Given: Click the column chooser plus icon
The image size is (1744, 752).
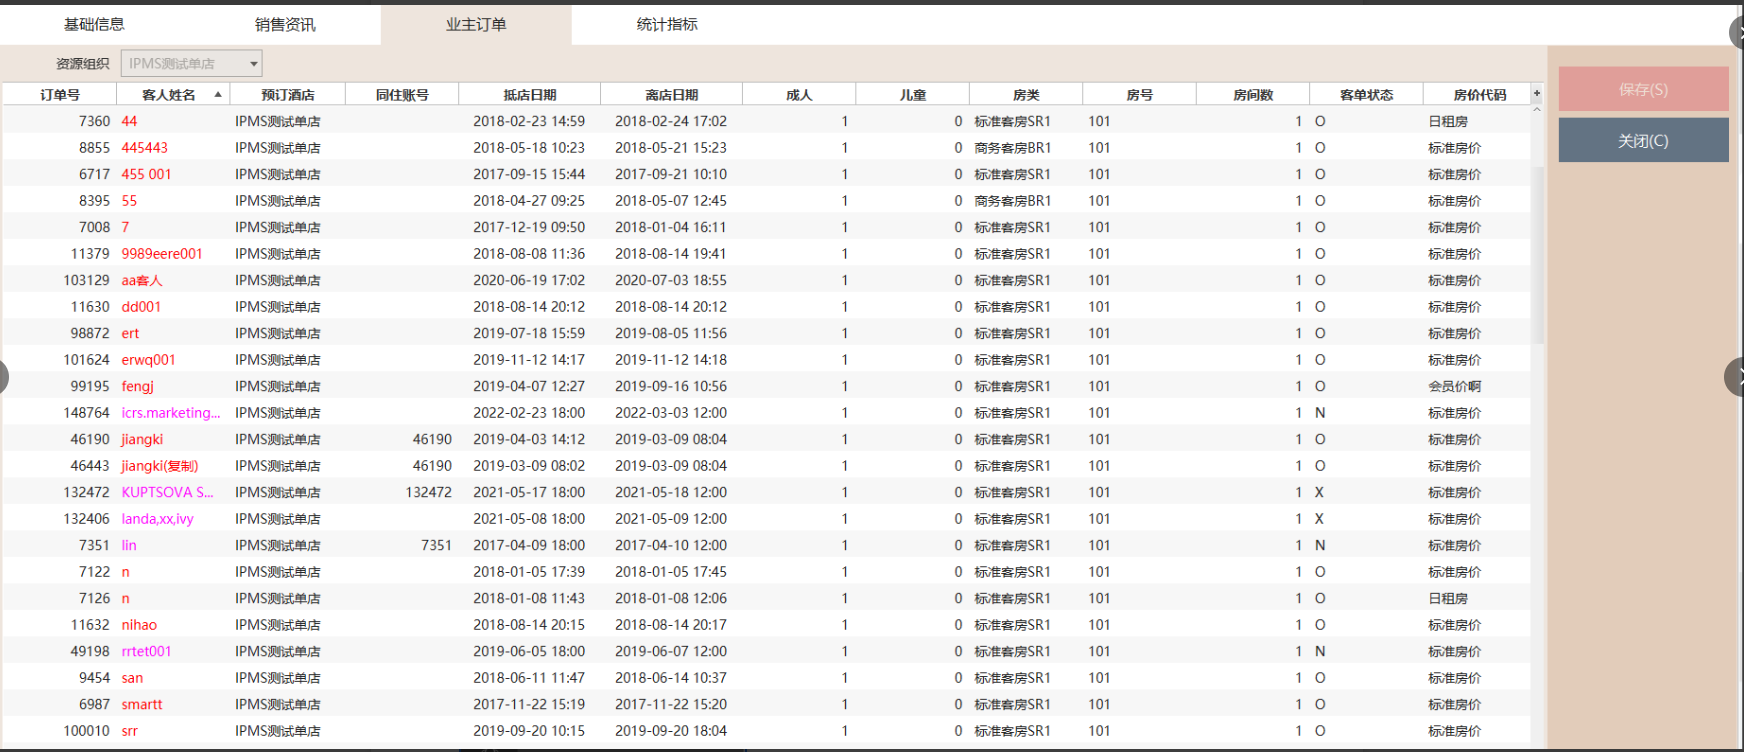Looking at the screenshot, I should [x=1537, y=94].
